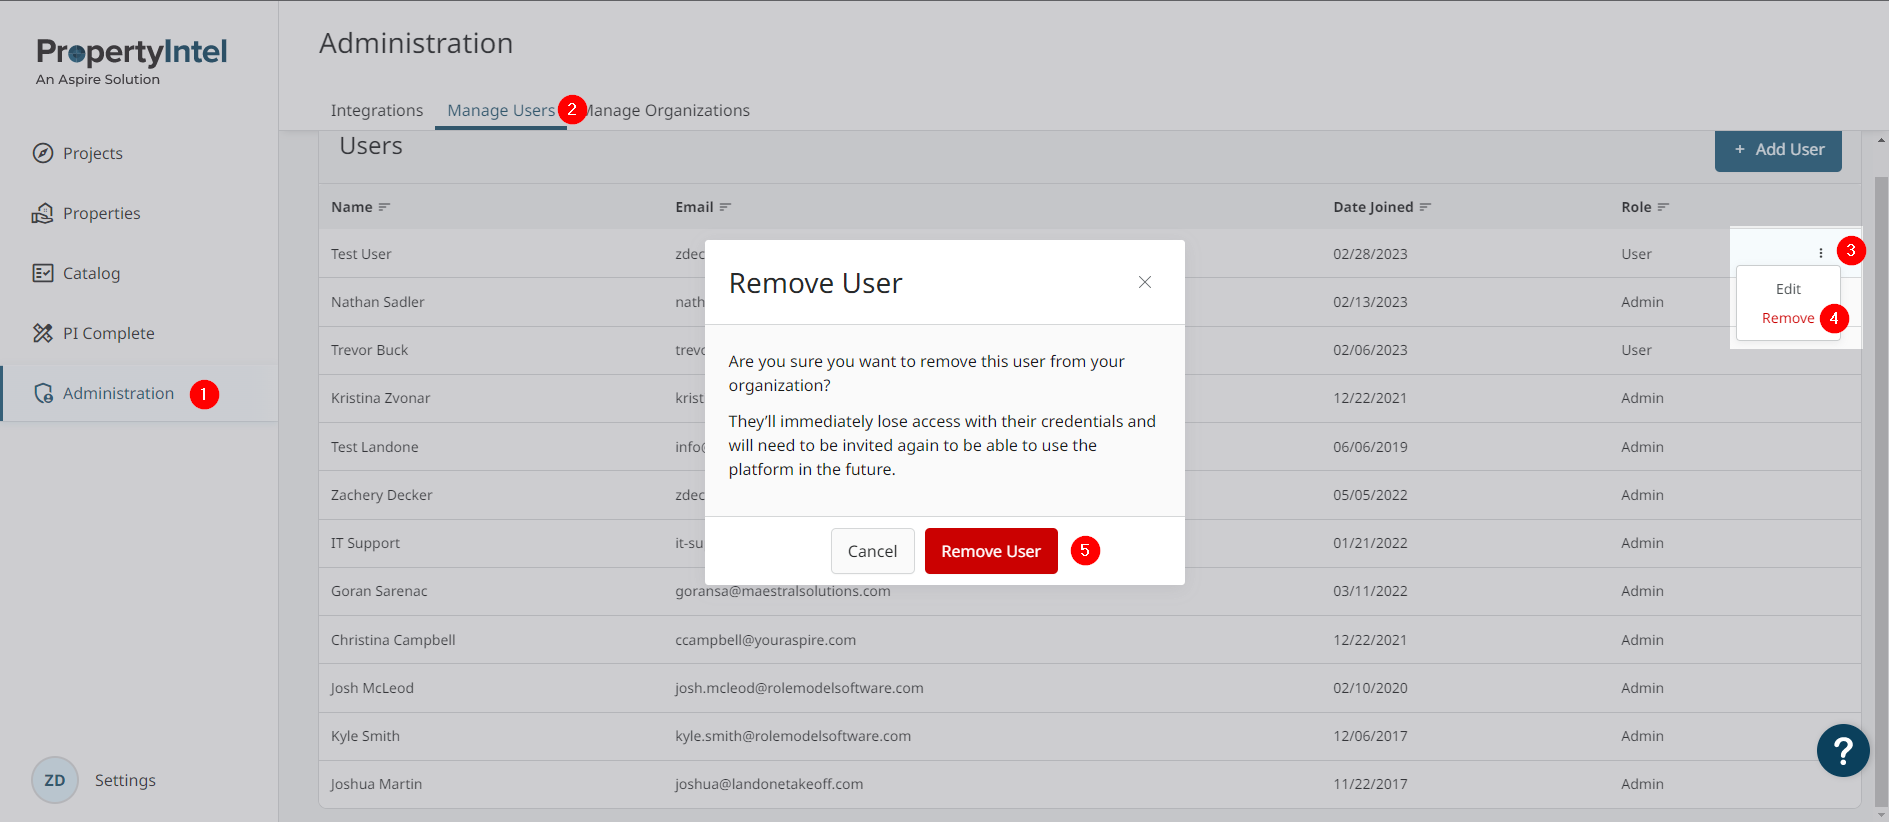This screenshot has width=1889, height=822.
Task: Click email ccampbell@youraspire.com
Action: [765, 640]
